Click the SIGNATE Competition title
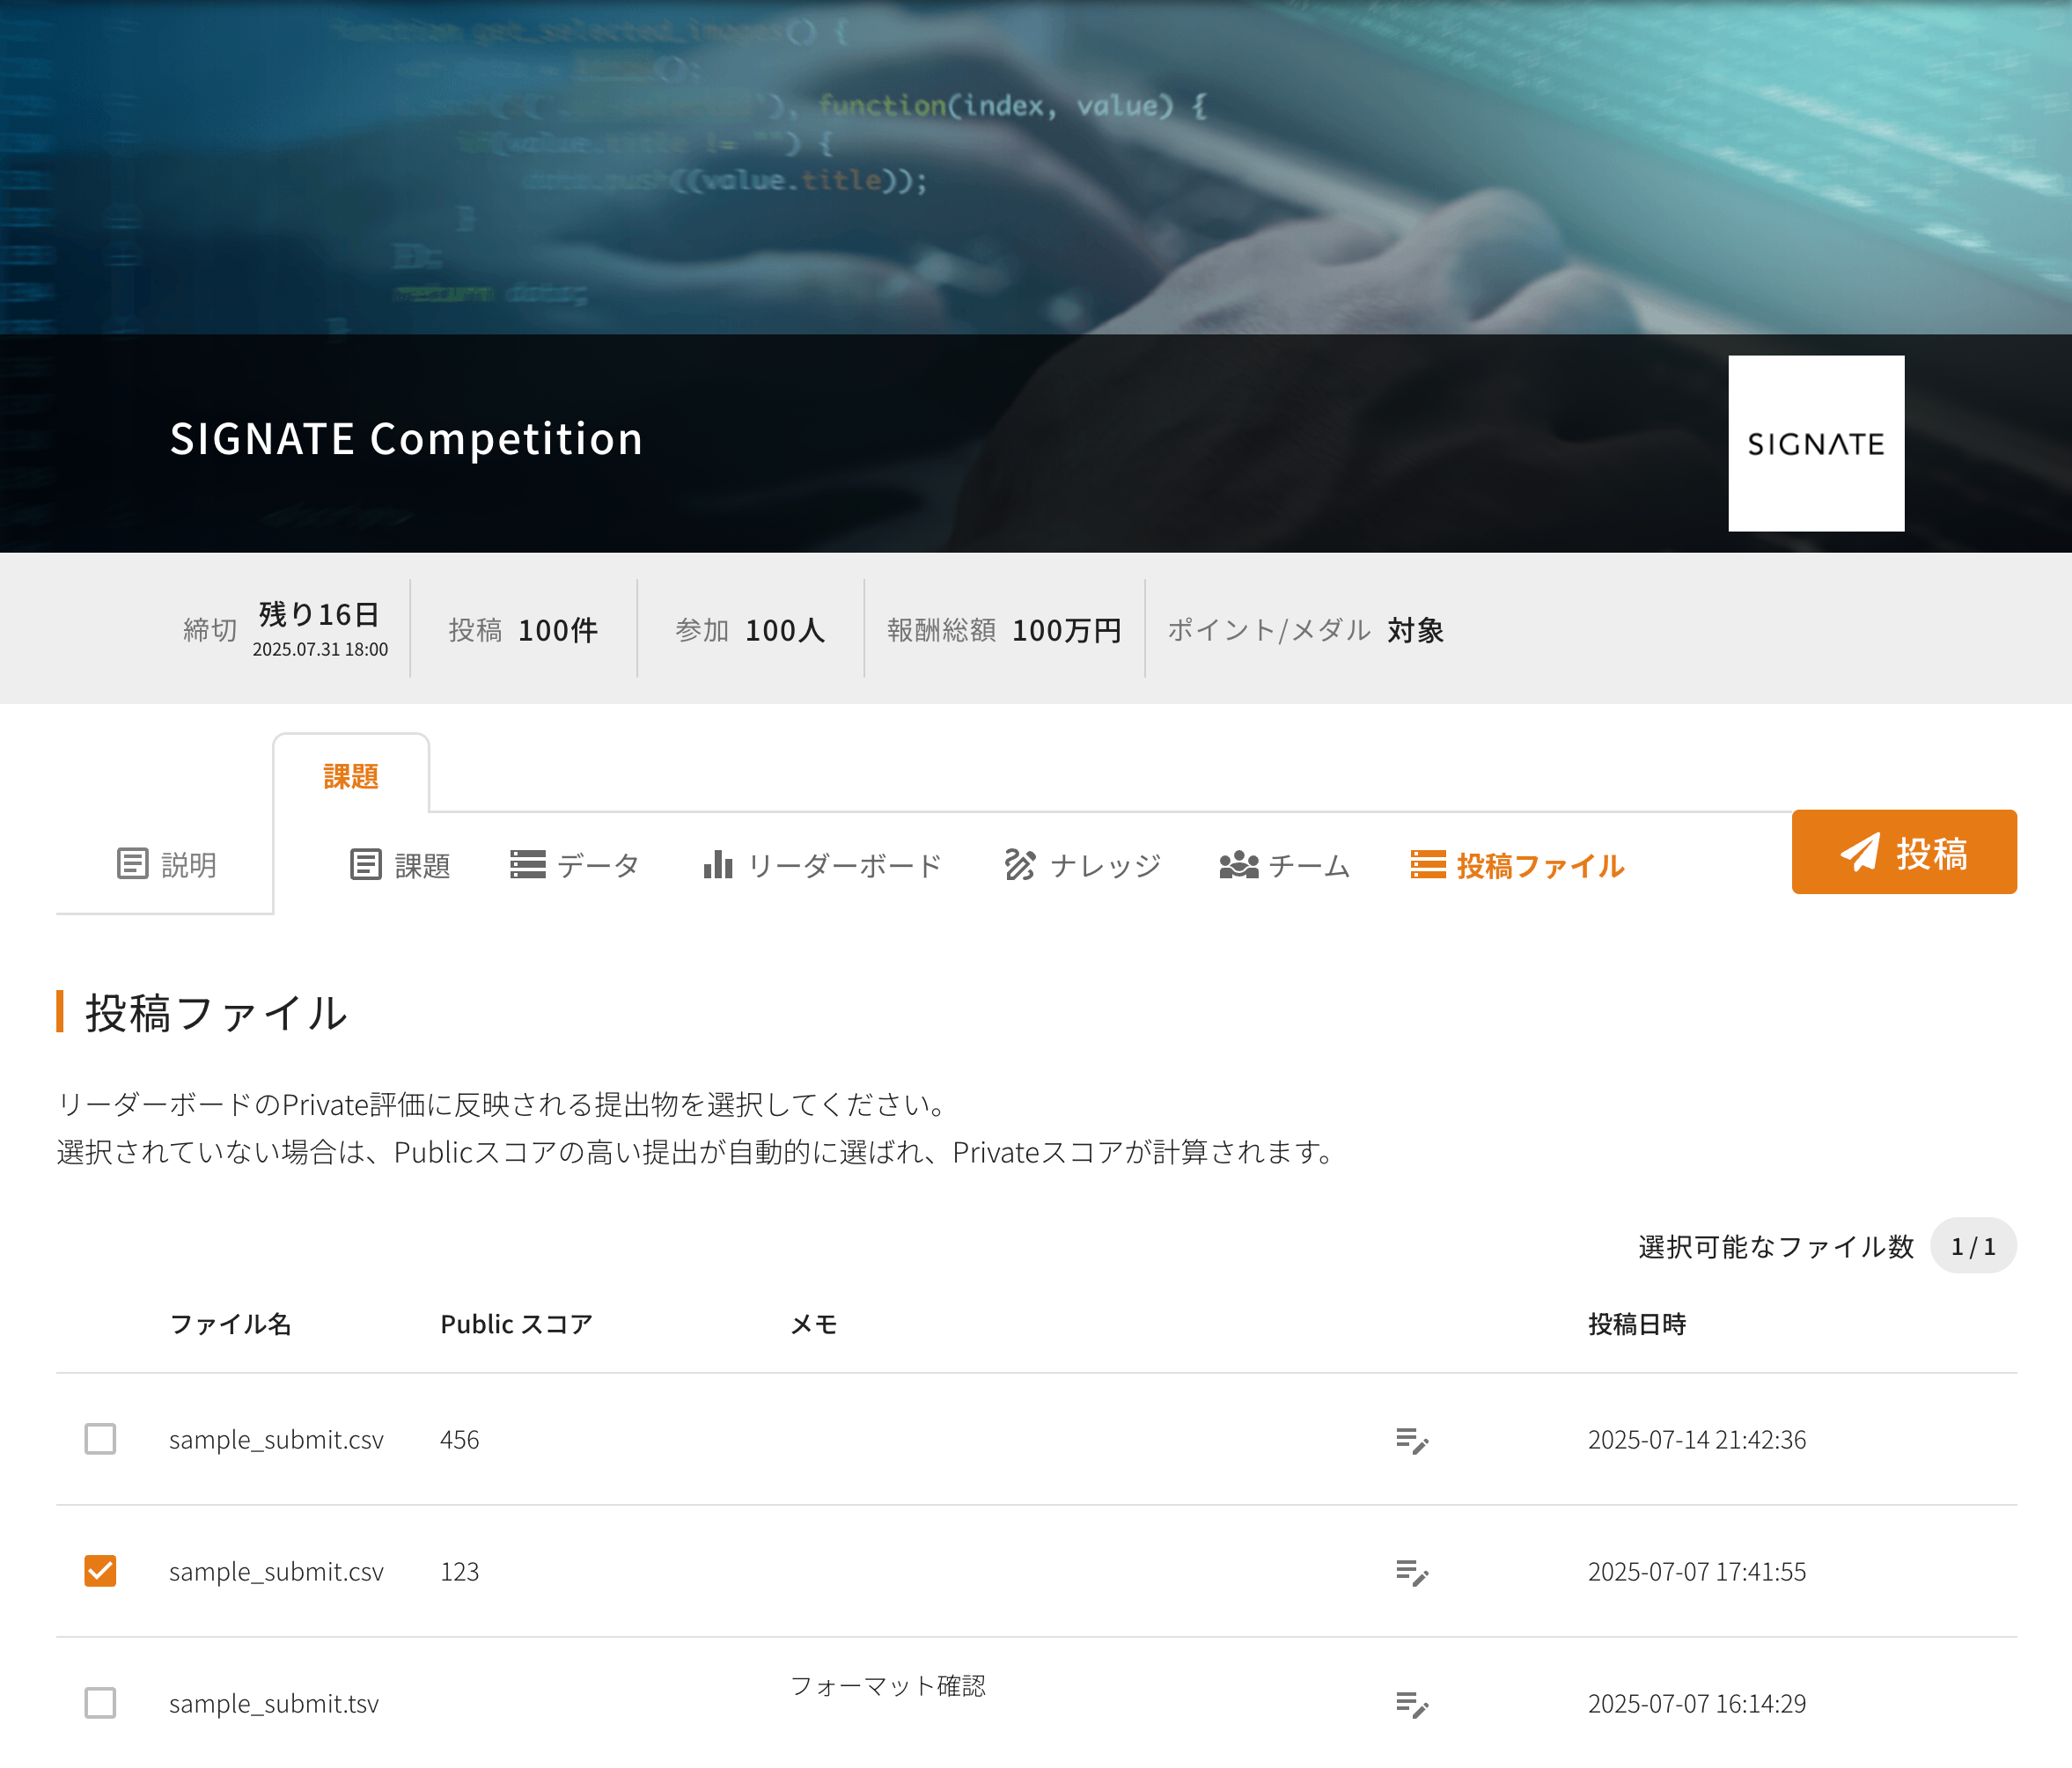2072x1768 pixels. click(406, 439)
